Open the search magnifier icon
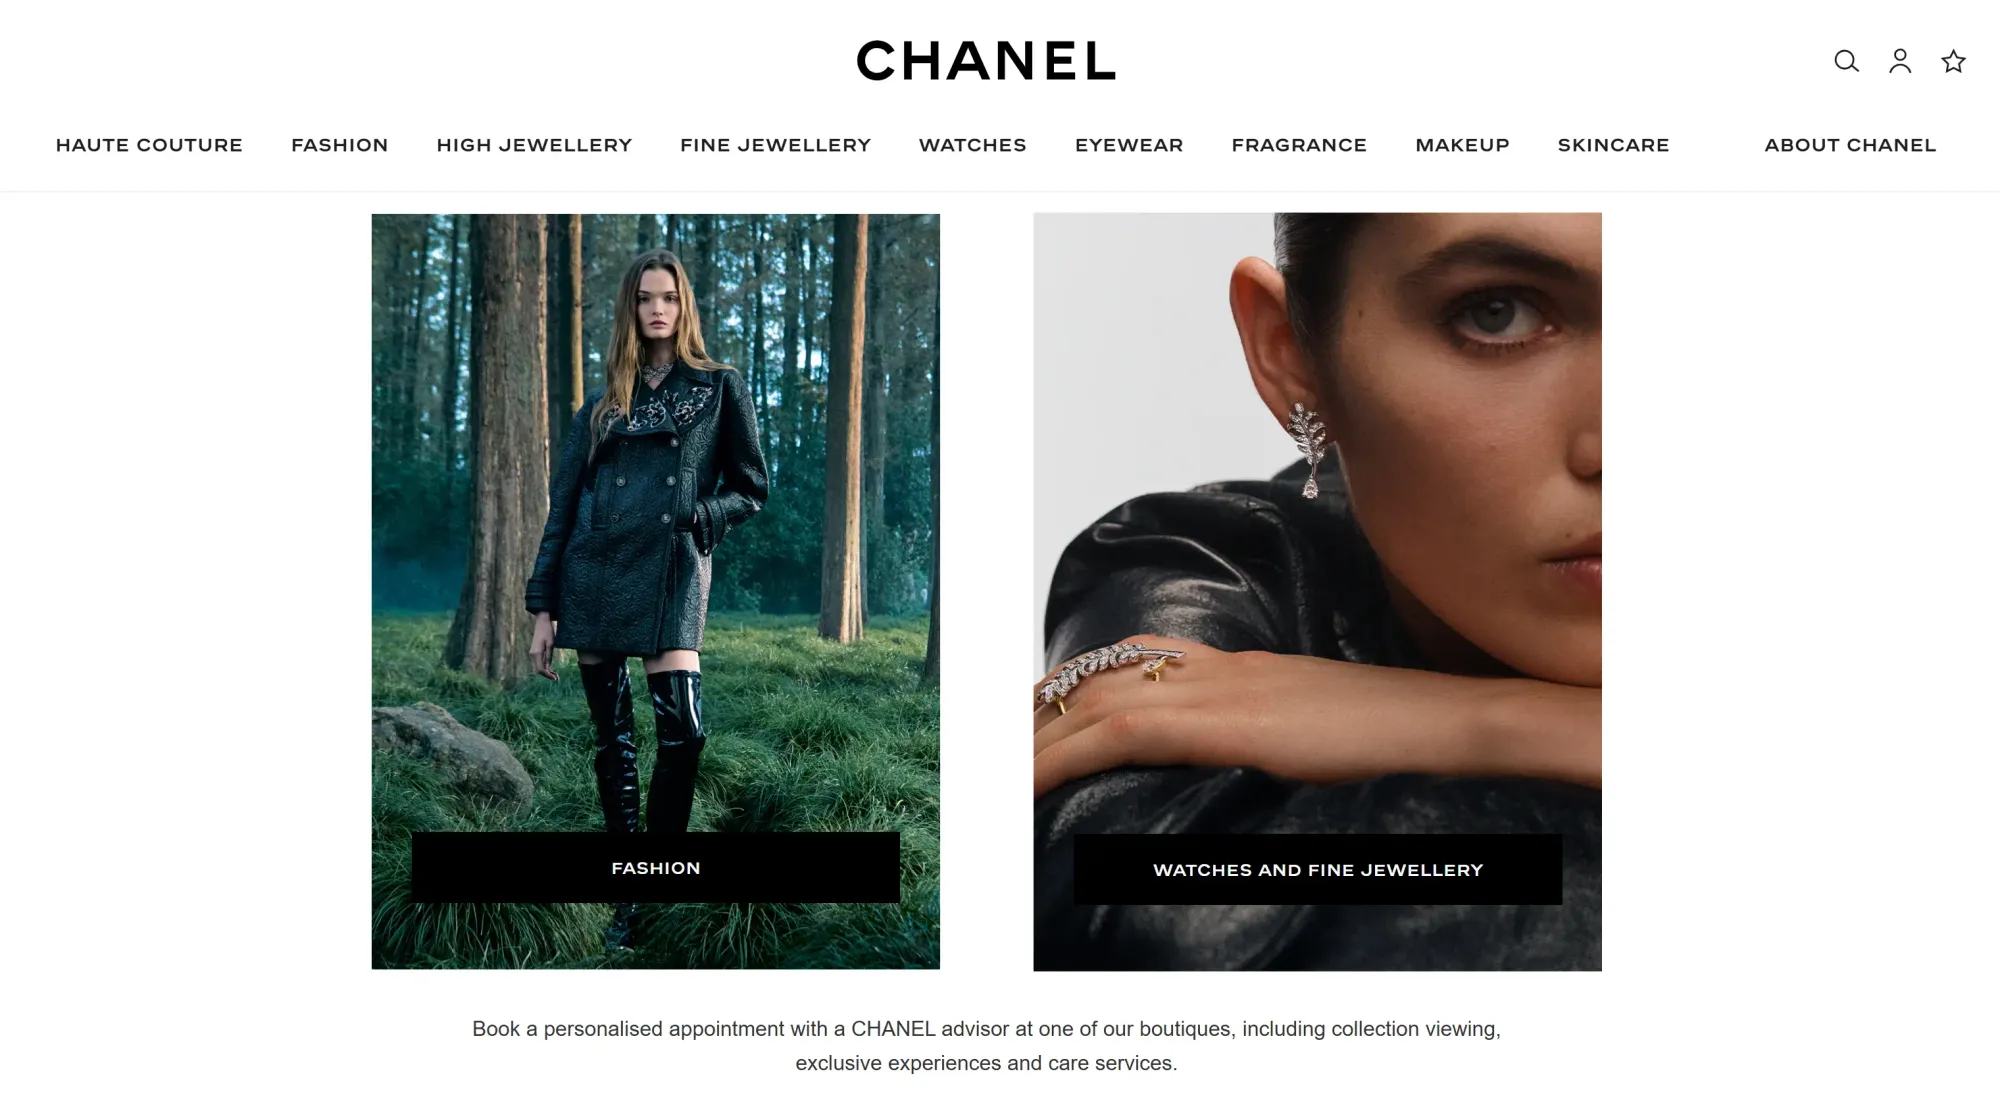 pos(1846,61)
